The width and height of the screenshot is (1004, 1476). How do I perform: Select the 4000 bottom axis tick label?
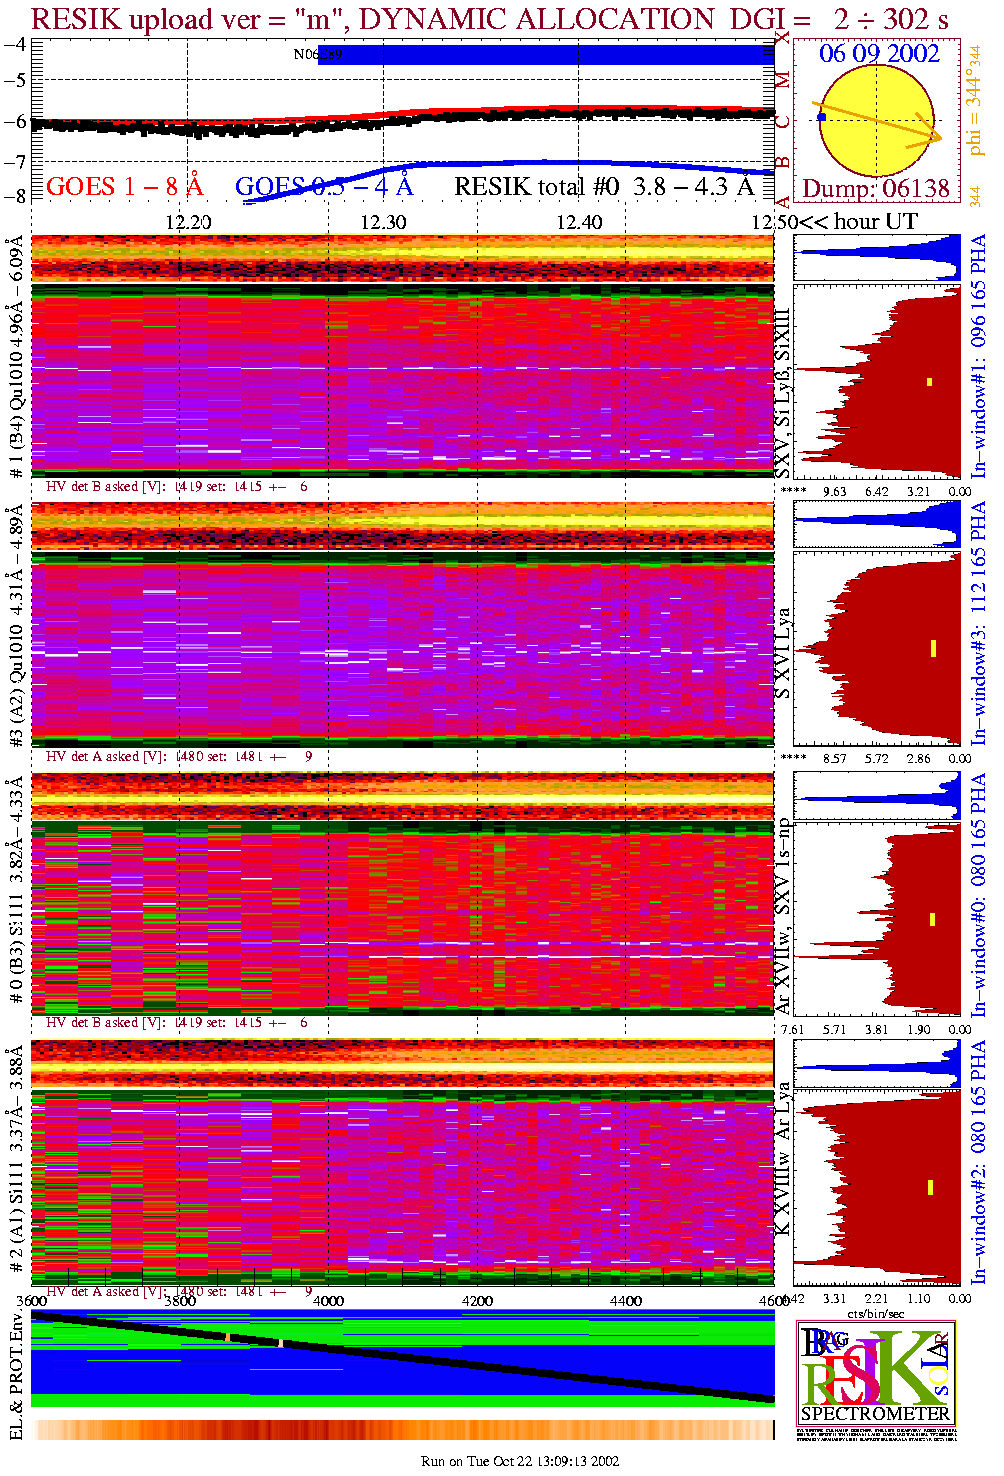click(x=328, y=1301)
